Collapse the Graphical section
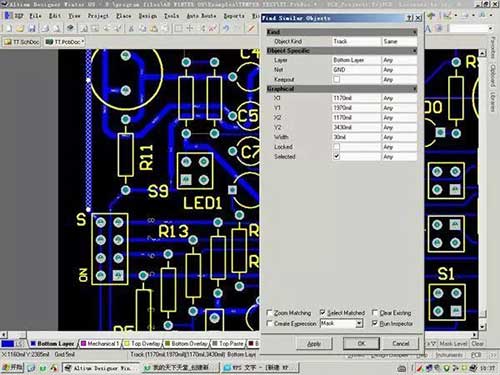 414,89
